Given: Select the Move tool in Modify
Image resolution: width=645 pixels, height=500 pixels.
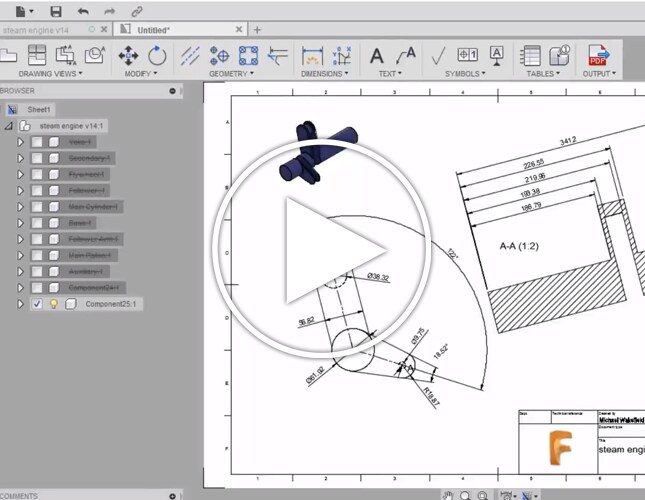Looking at the screenshot, I should click(x=128, y=56).
